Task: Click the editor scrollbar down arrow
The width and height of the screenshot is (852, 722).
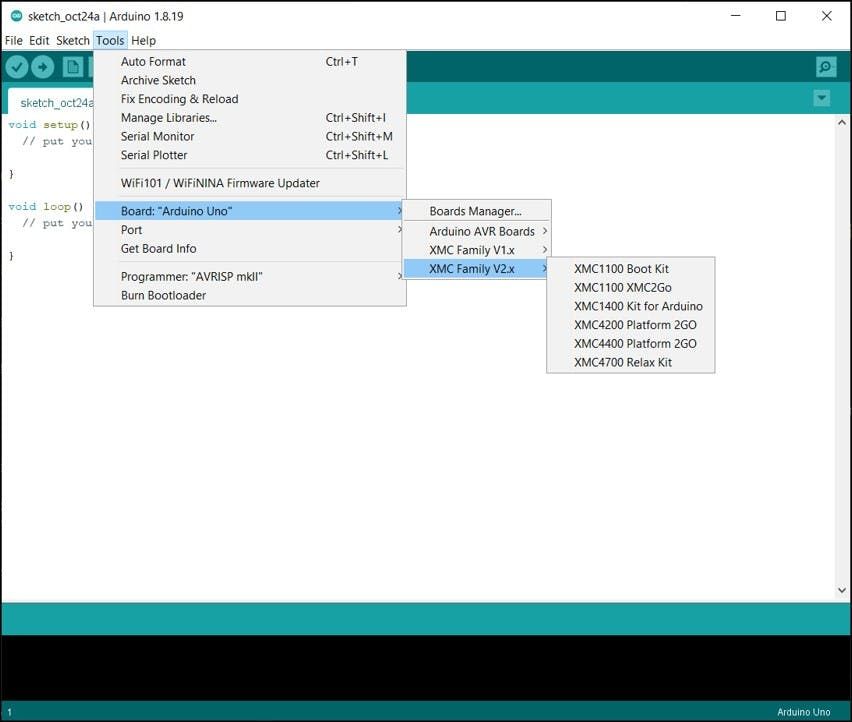Action: click(x=841, y=589)
